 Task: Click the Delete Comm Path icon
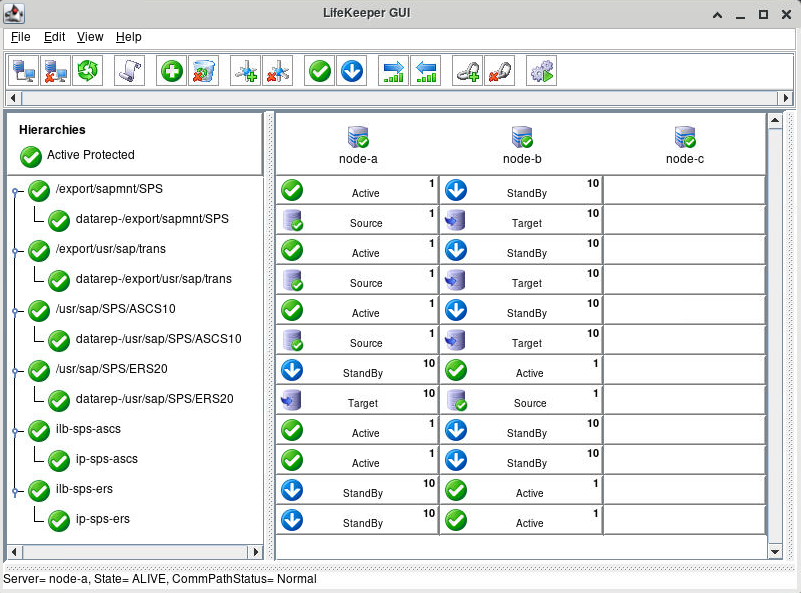pyautogui.click(x=277, y=71)
